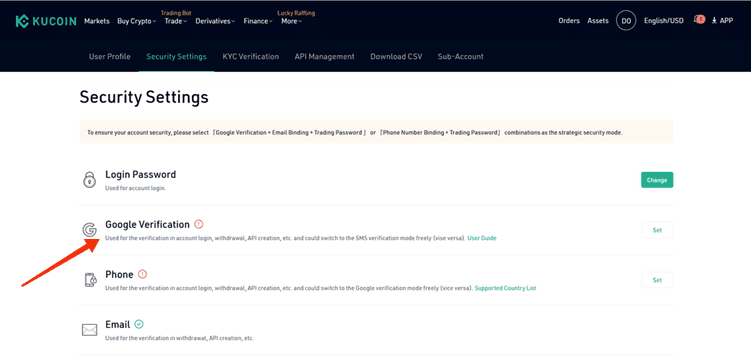Screen dimensions: 751x362
Task: Open Orders in the top bar
Action: point(569,21)
